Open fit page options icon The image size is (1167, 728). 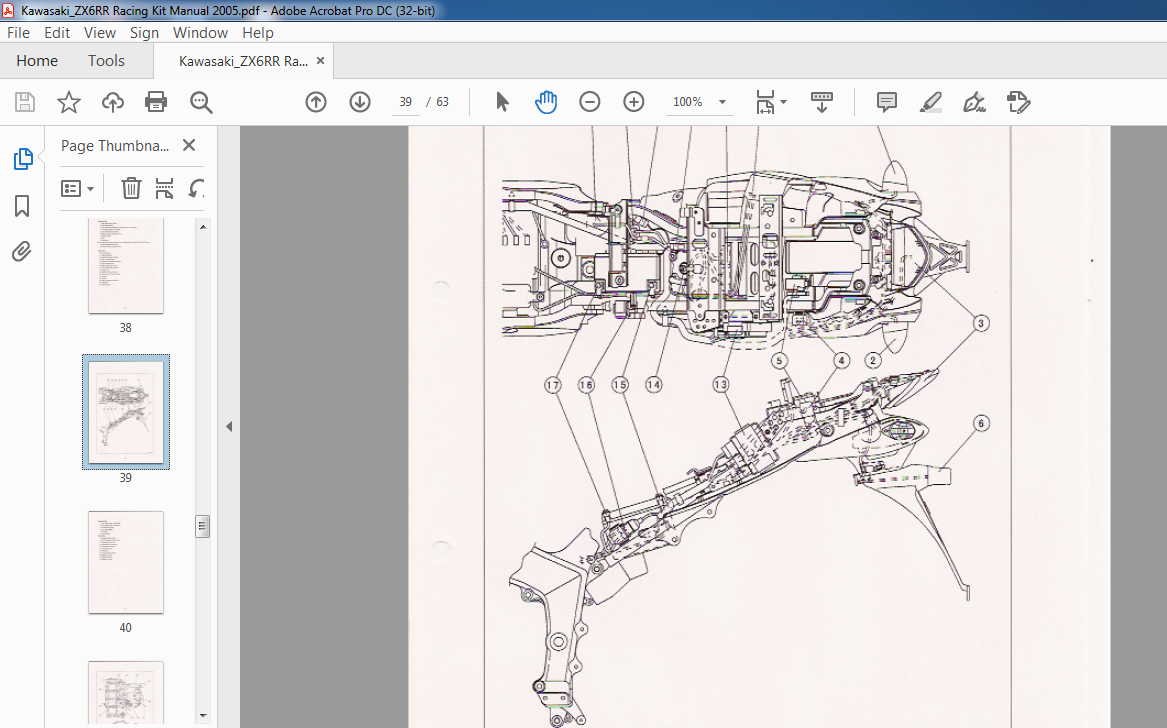click(765, 102)
